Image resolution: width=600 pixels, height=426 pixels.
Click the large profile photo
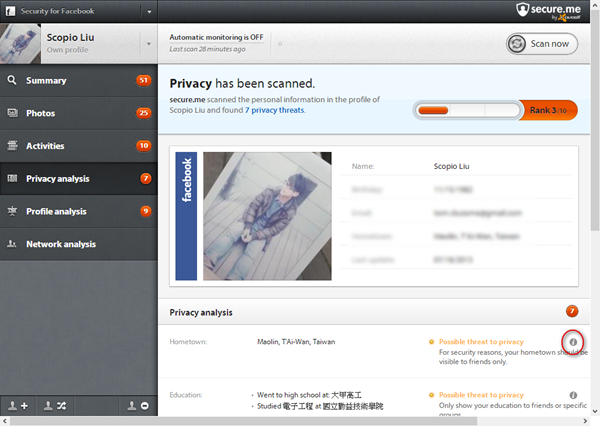click(x=267, y=216)
